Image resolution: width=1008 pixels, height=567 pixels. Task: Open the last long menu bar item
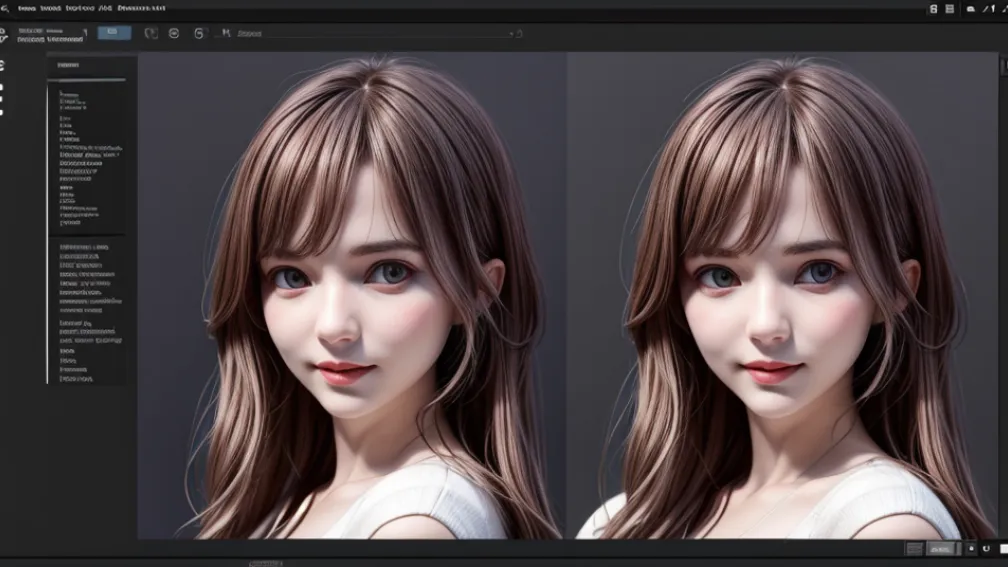pos(141,8)
